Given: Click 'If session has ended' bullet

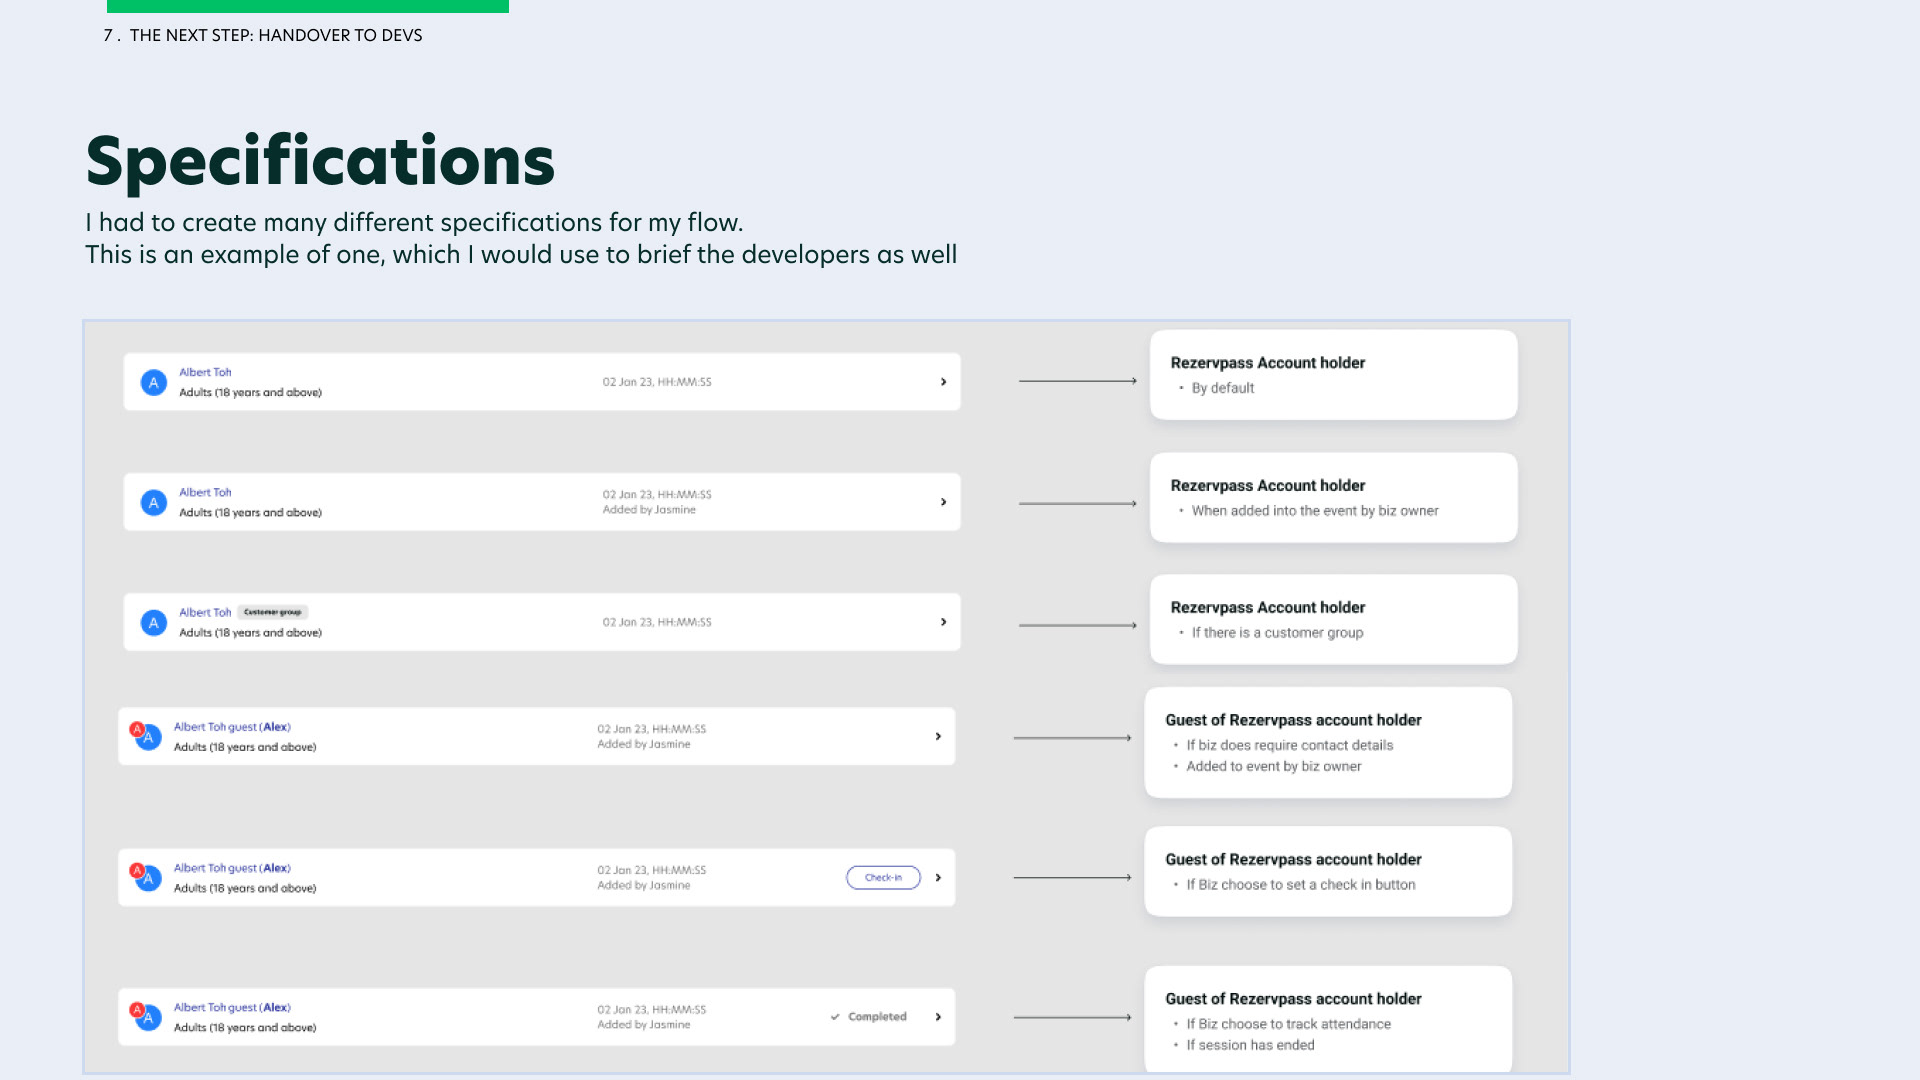Looking at the screenshot, I should pyautogui.click(x=1250, y=1045).
